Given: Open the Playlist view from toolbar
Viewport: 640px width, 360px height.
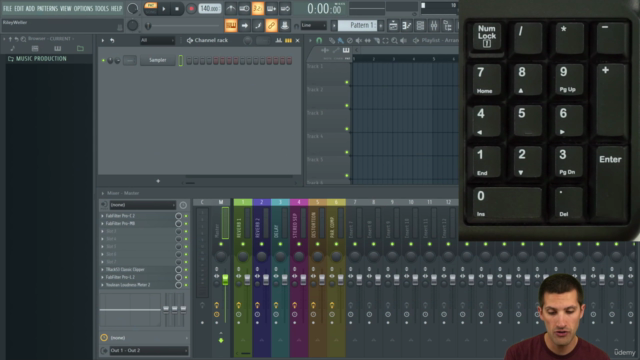Looking at the screenshot, I should point(393,26).
